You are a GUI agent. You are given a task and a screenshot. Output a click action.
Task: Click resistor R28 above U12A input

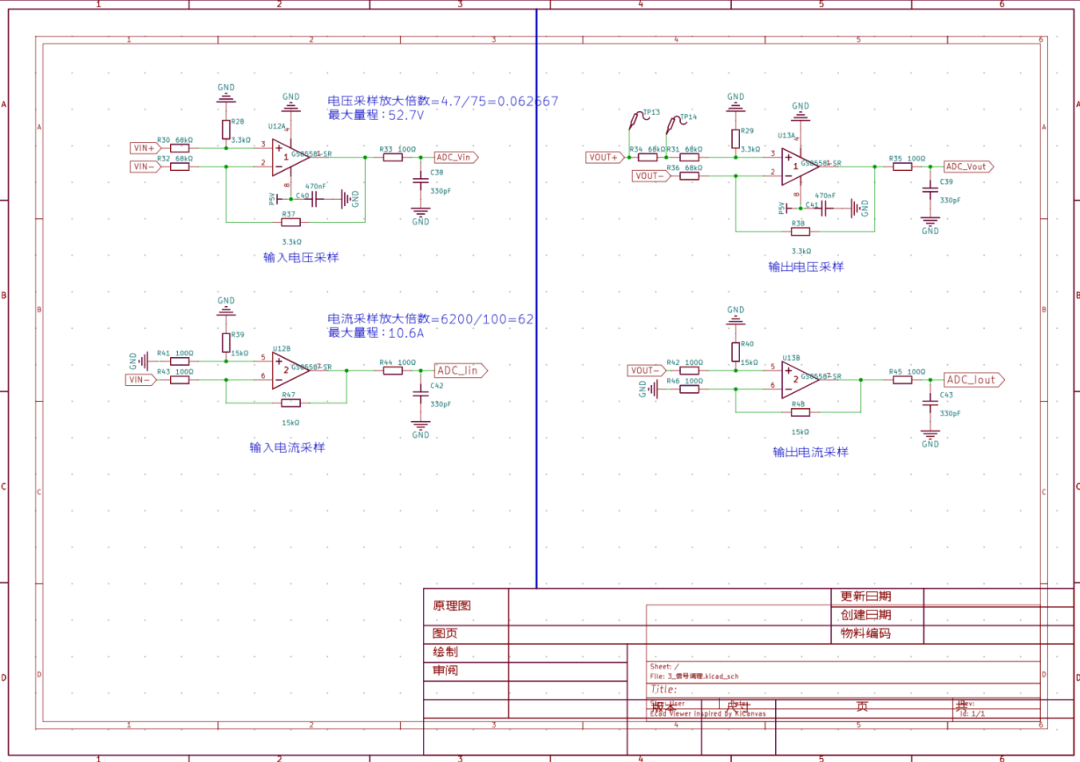click(226, 130)
